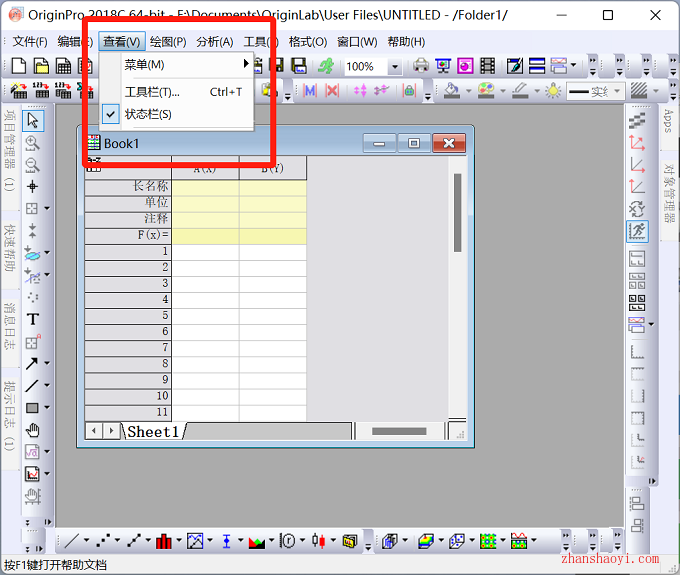Open the Format (格式) menu

tap(308, 42)
